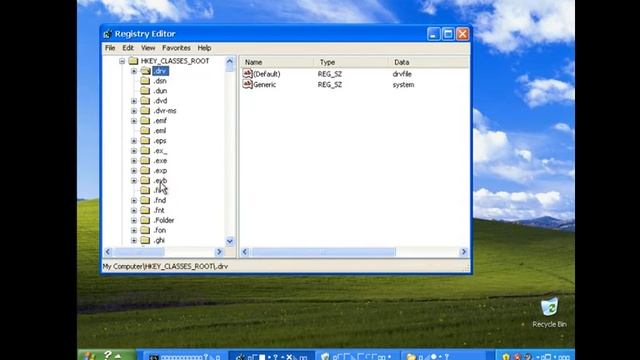Click the .emf key folder icon
The height and width of the screenshot is (360, 640).
145,120
